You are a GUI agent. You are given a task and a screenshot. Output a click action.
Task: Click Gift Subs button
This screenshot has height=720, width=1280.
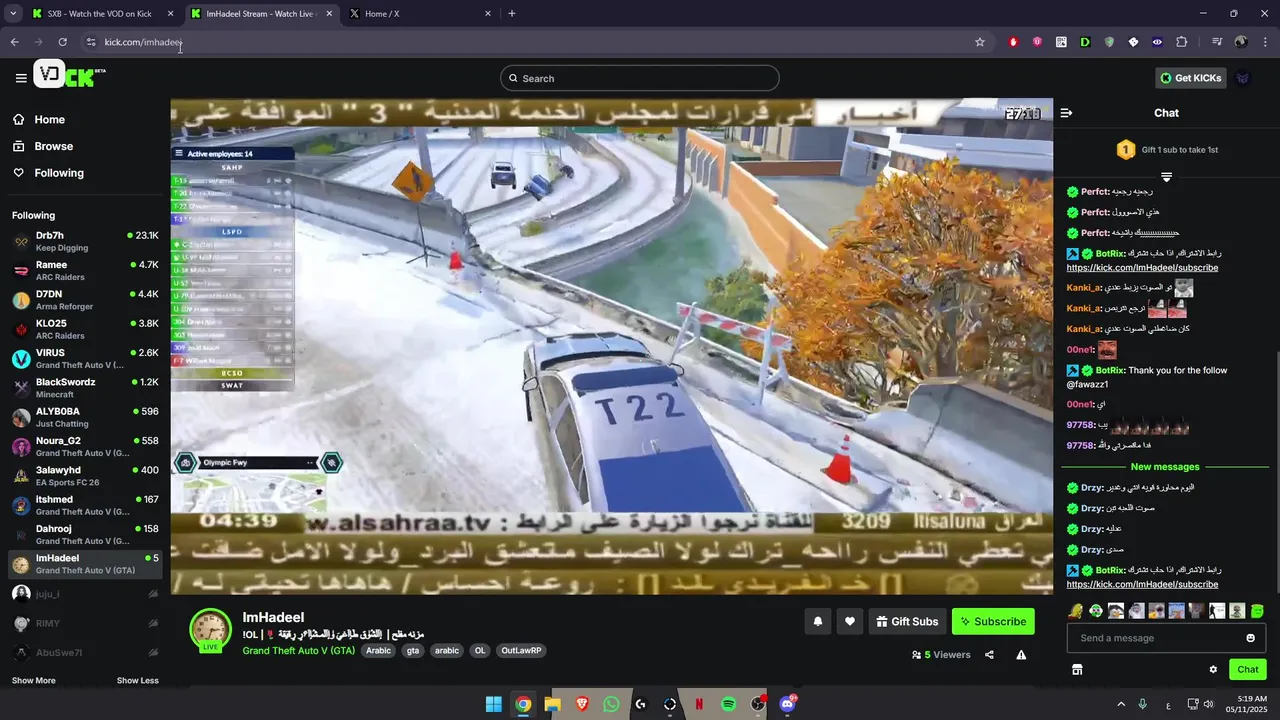(907, 621)
